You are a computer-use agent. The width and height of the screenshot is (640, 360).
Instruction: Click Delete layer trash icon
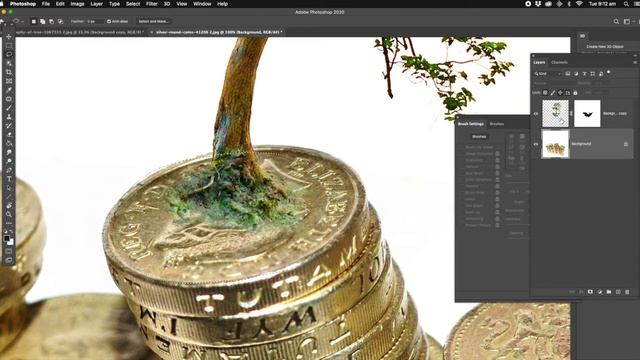coord(627,292)
